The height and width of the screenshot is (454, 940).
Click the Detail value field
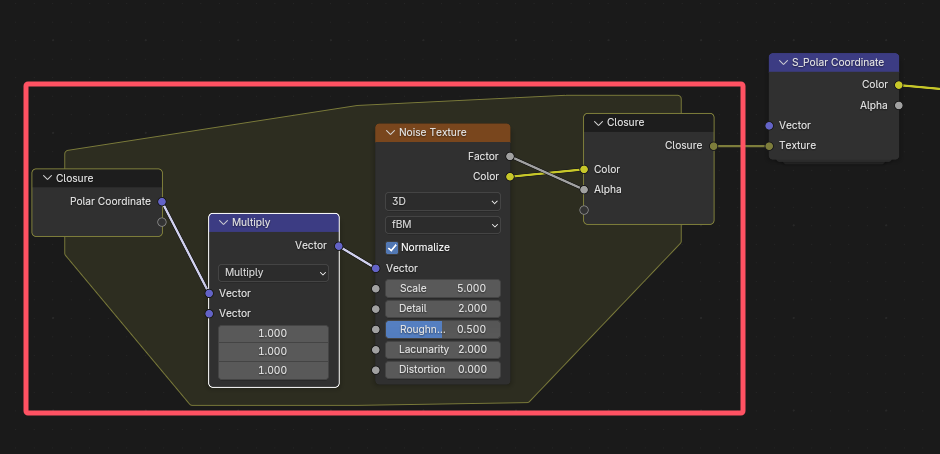(x=442, y=309)
